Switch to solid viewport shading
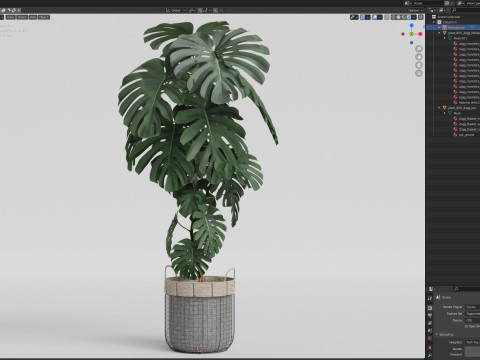The height and width of the screenshot is (360, 480). coord(399,17)
